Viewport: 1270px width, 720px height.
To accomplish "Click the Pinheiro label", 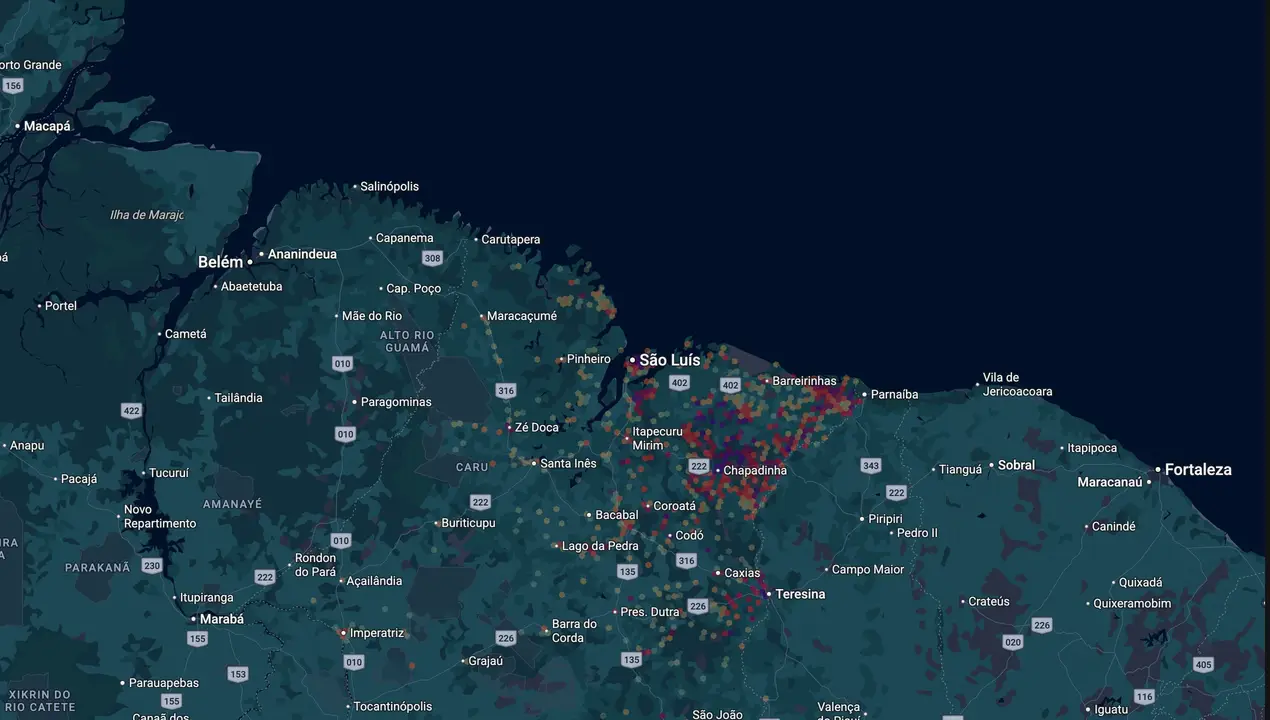I will pos(589,359).
